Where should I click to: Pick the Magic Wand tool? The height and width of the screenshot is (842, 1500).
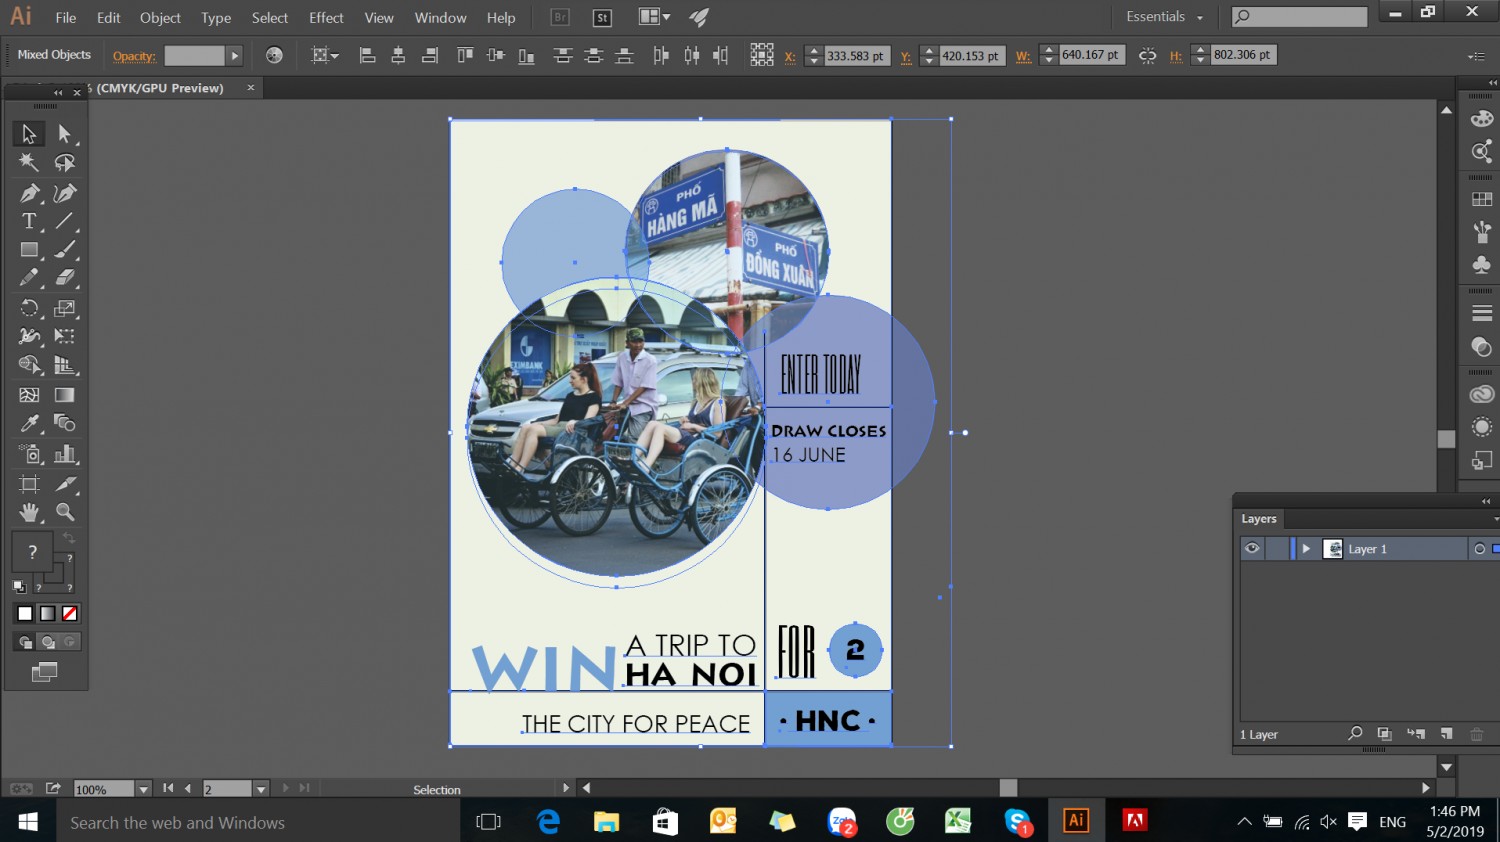[29, 163]
